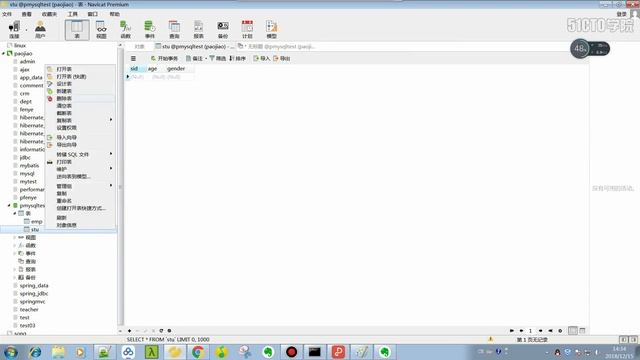Click the Login (登录) link at top right
Image resolution: width=640 pixels, height=360 pixels.
(621, 14)
